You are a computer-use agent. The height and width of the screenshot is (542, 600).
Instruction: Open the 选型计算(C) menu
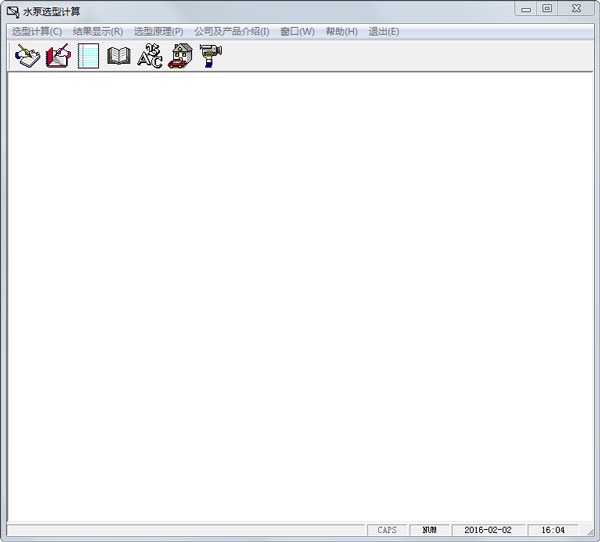tap(37, 32)
